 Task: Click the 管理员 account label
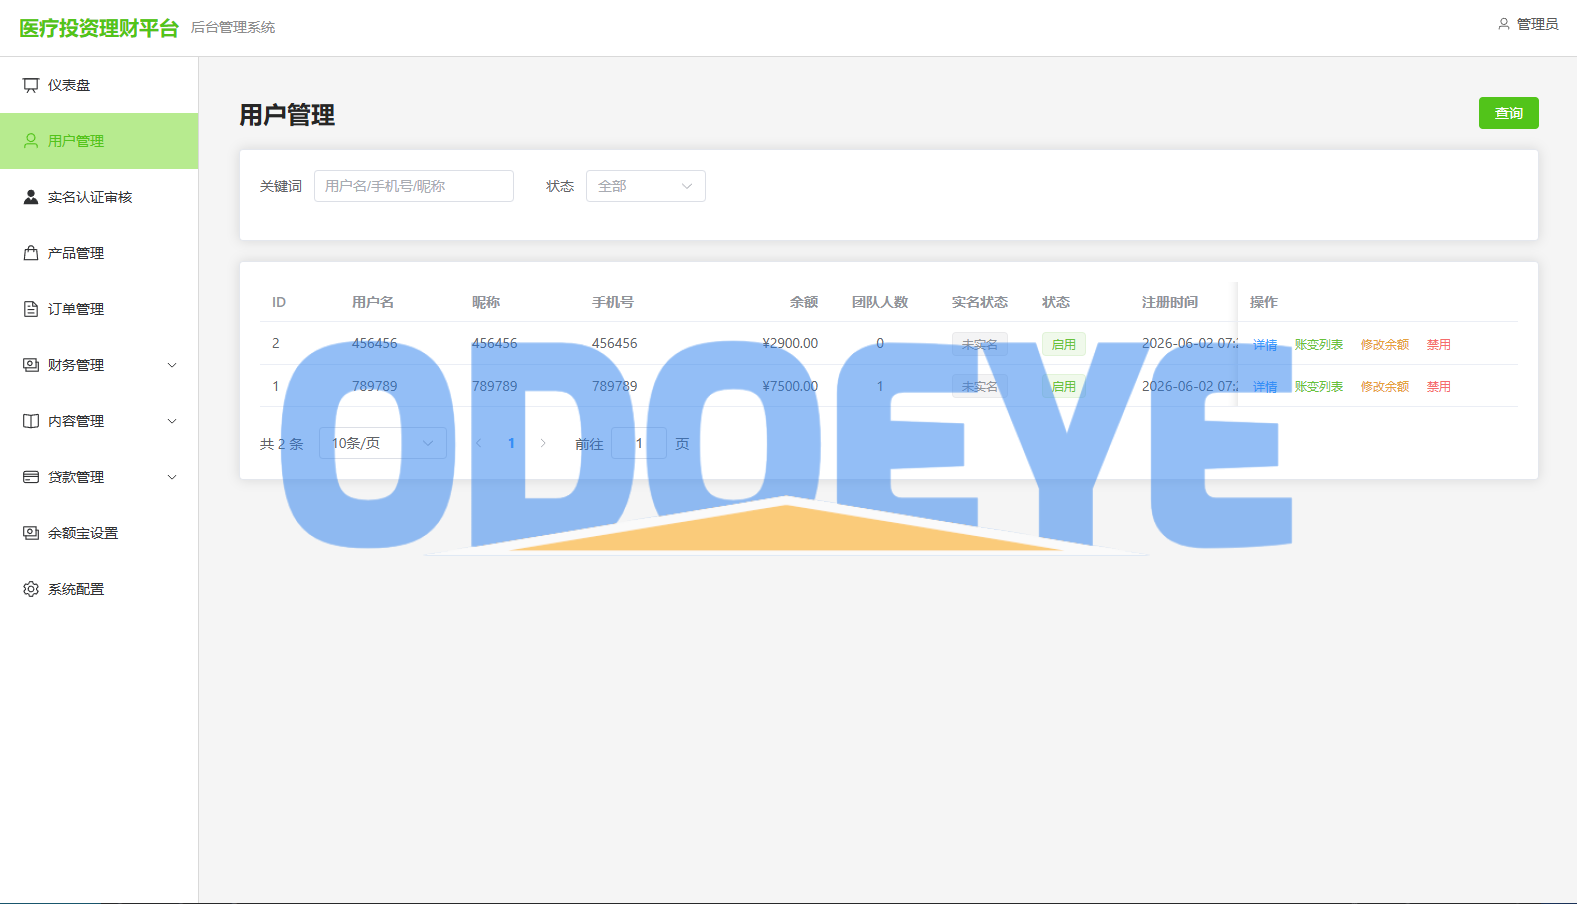(x=1537, y=24)
